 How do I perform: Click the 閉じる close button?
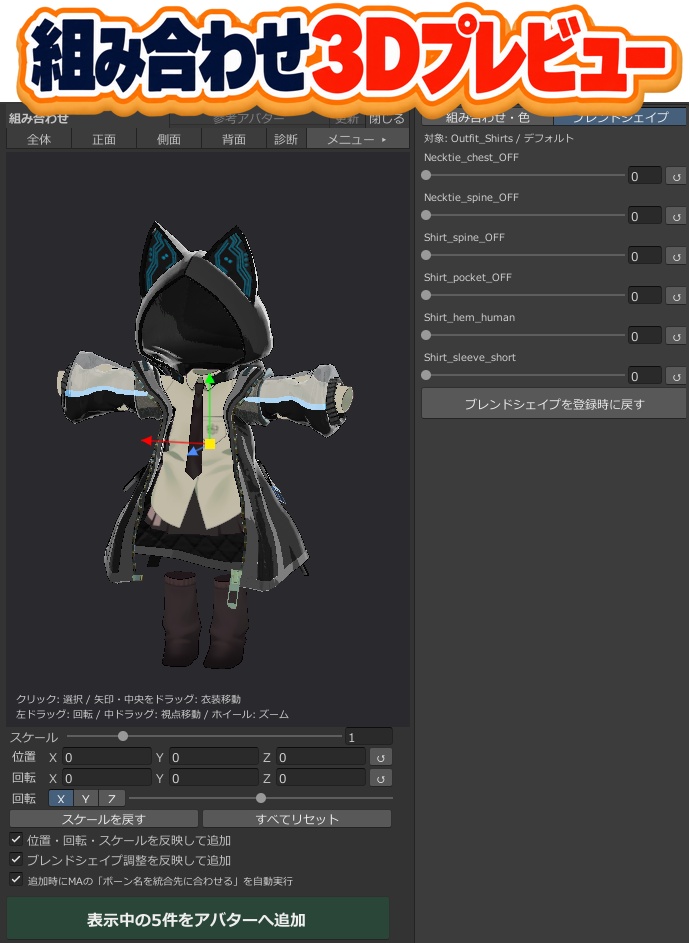(387, 118)
